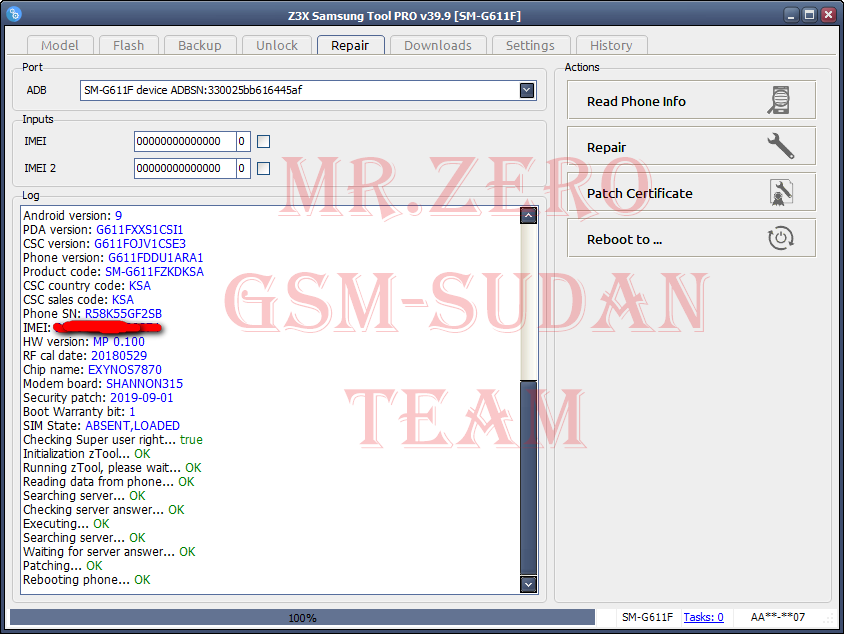Click Waiting for server answer... OK line

tap(109, 552)
